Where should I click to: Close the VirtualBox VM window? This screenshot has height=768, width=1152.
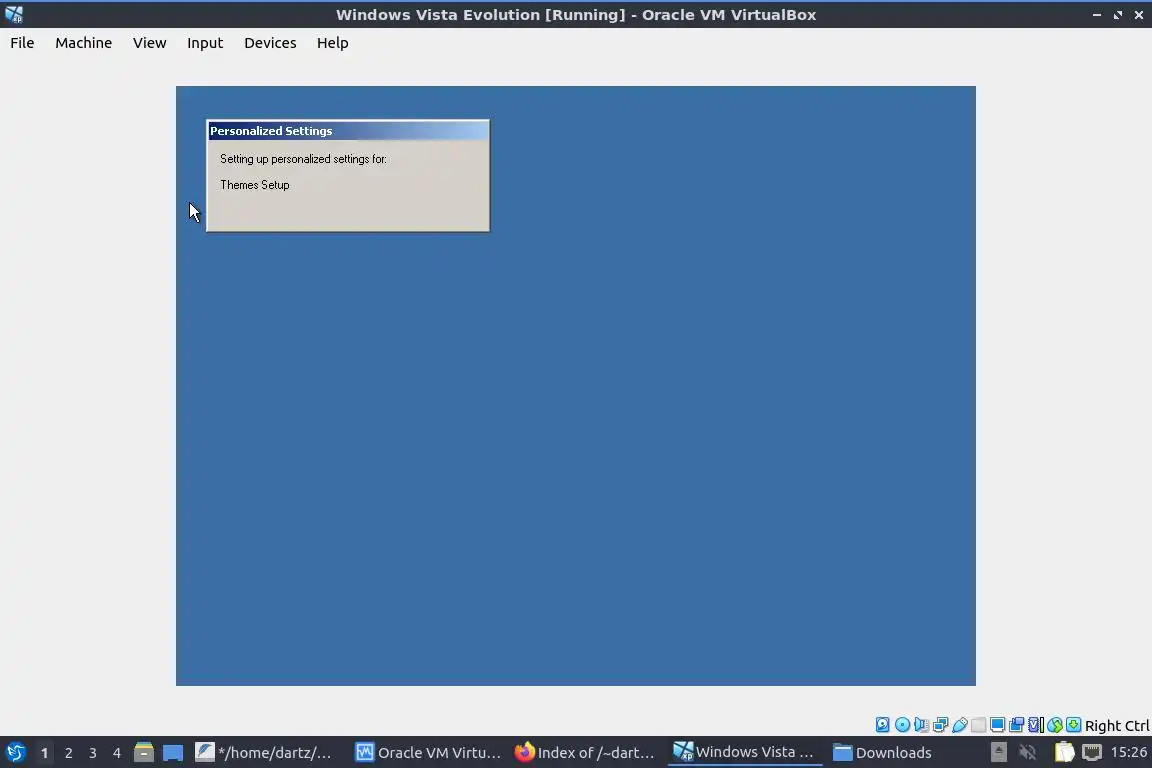coord(1139,15)
